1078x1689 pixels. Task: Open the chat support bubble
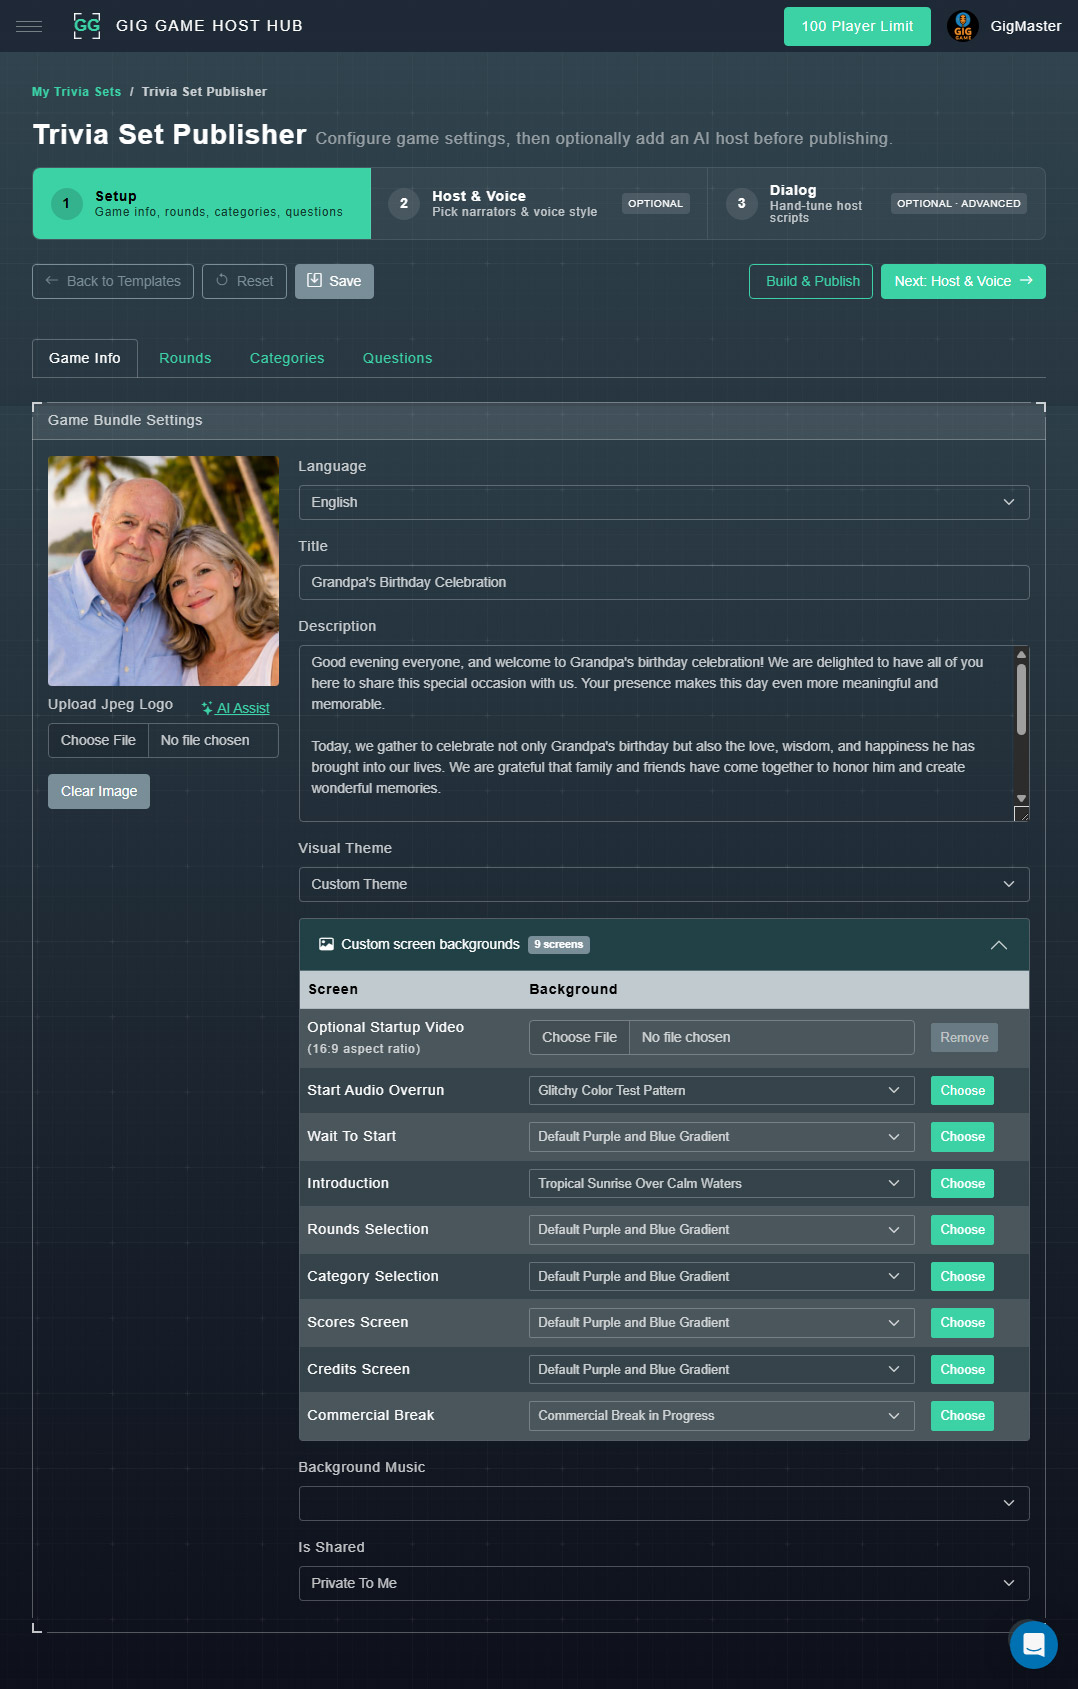tap(1033, 1644)
